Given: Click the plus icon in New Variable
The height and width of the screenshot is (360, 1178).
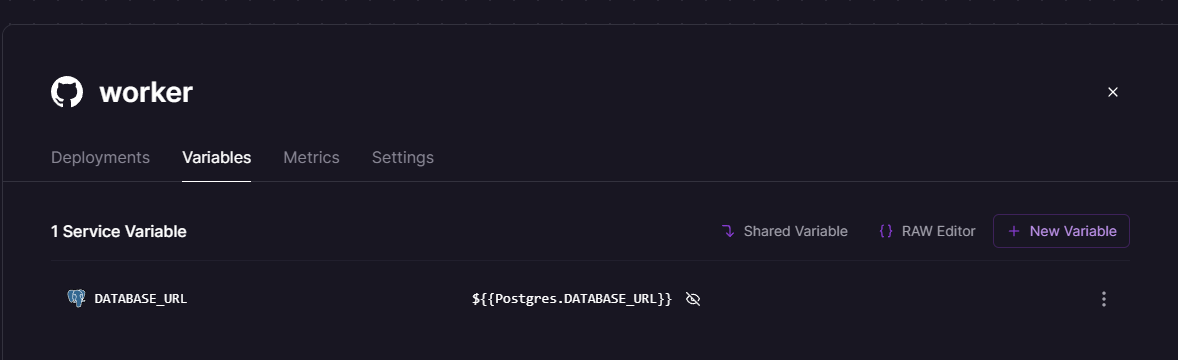Looking at the screenshot, I should pyautogui.click(x=1013, y=231).
